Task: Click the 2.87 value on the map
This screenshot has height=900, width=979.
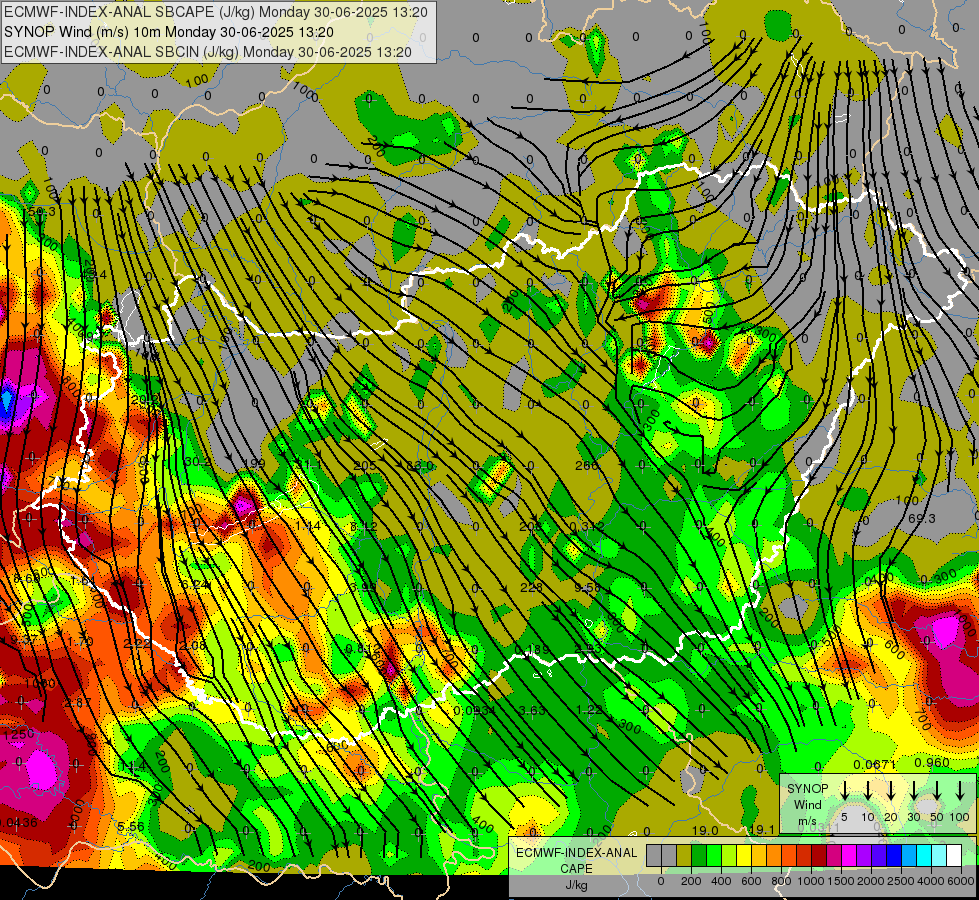Action: coord(78,703)
